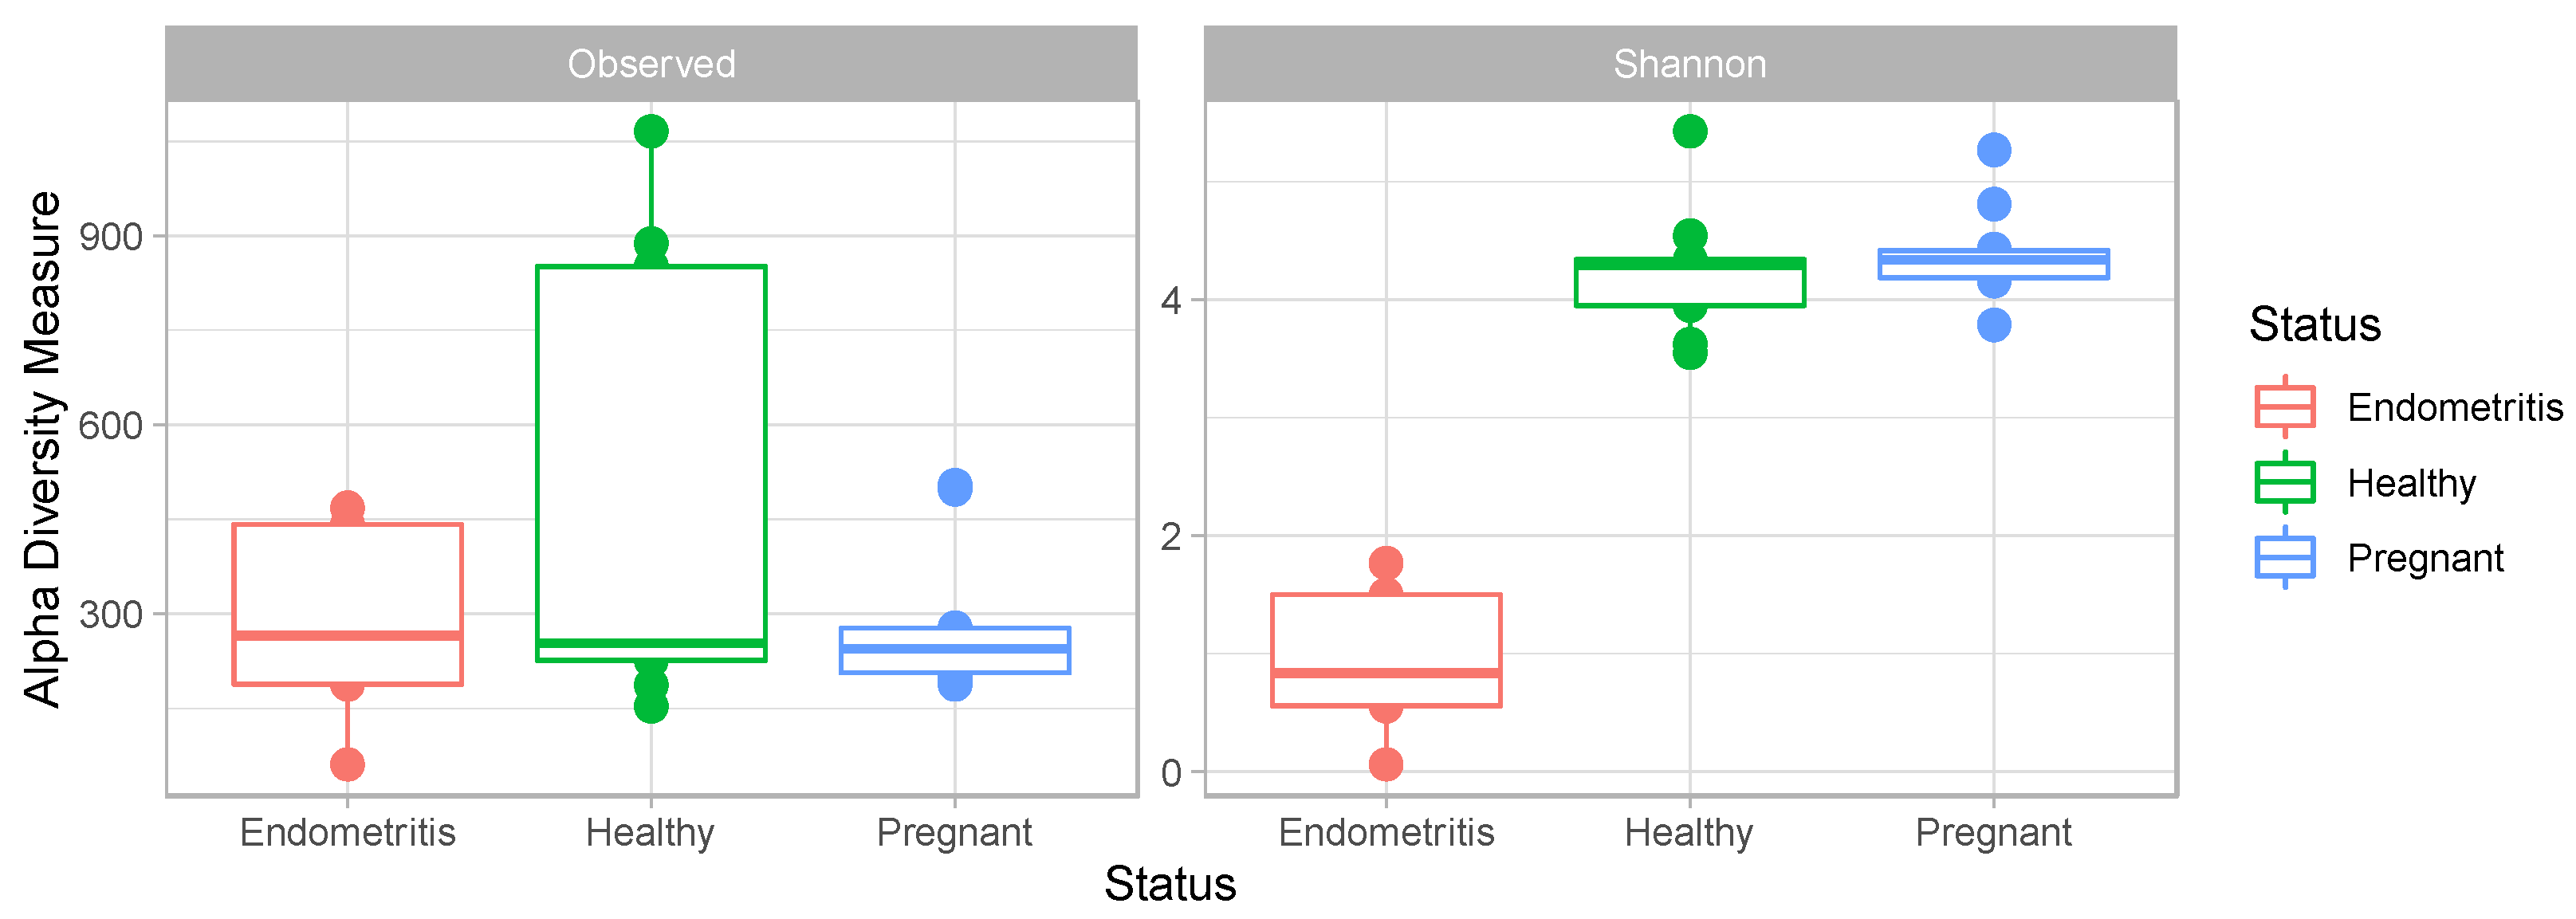Click the 900 tick label on Observed axis
Screen dimensions: 2576x919
tap(110, 237)
